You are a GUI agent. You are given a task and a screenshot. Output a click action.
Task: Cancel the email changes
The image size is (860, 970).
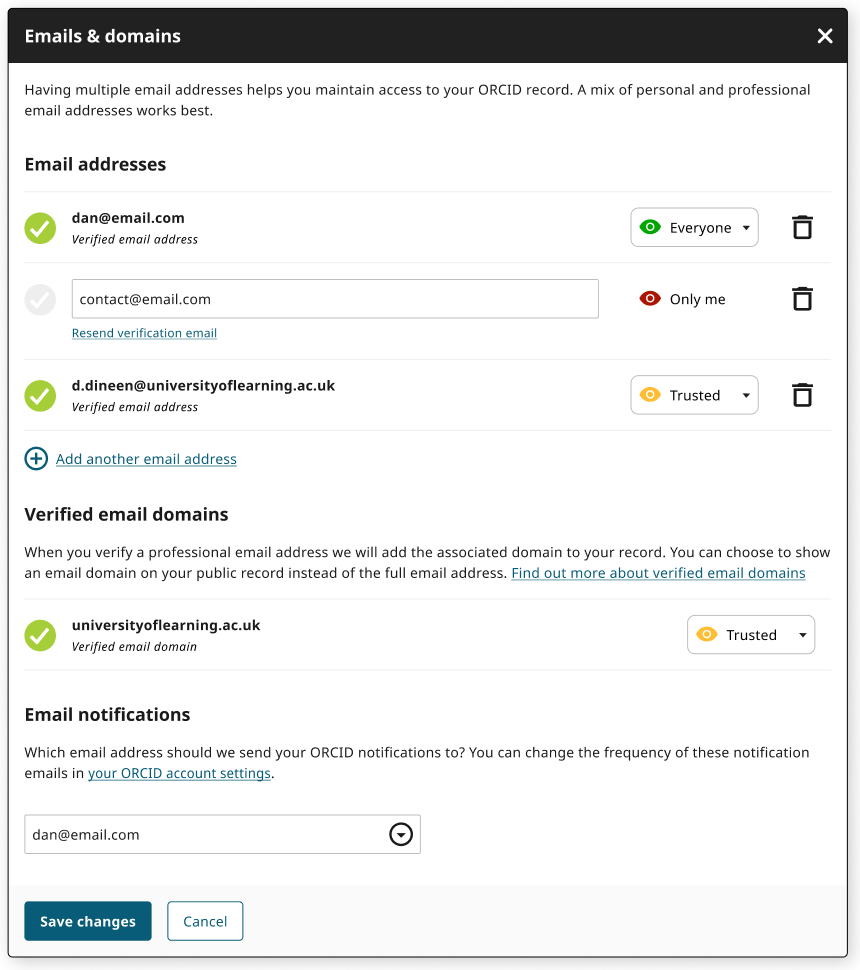(x=205, y=921)
